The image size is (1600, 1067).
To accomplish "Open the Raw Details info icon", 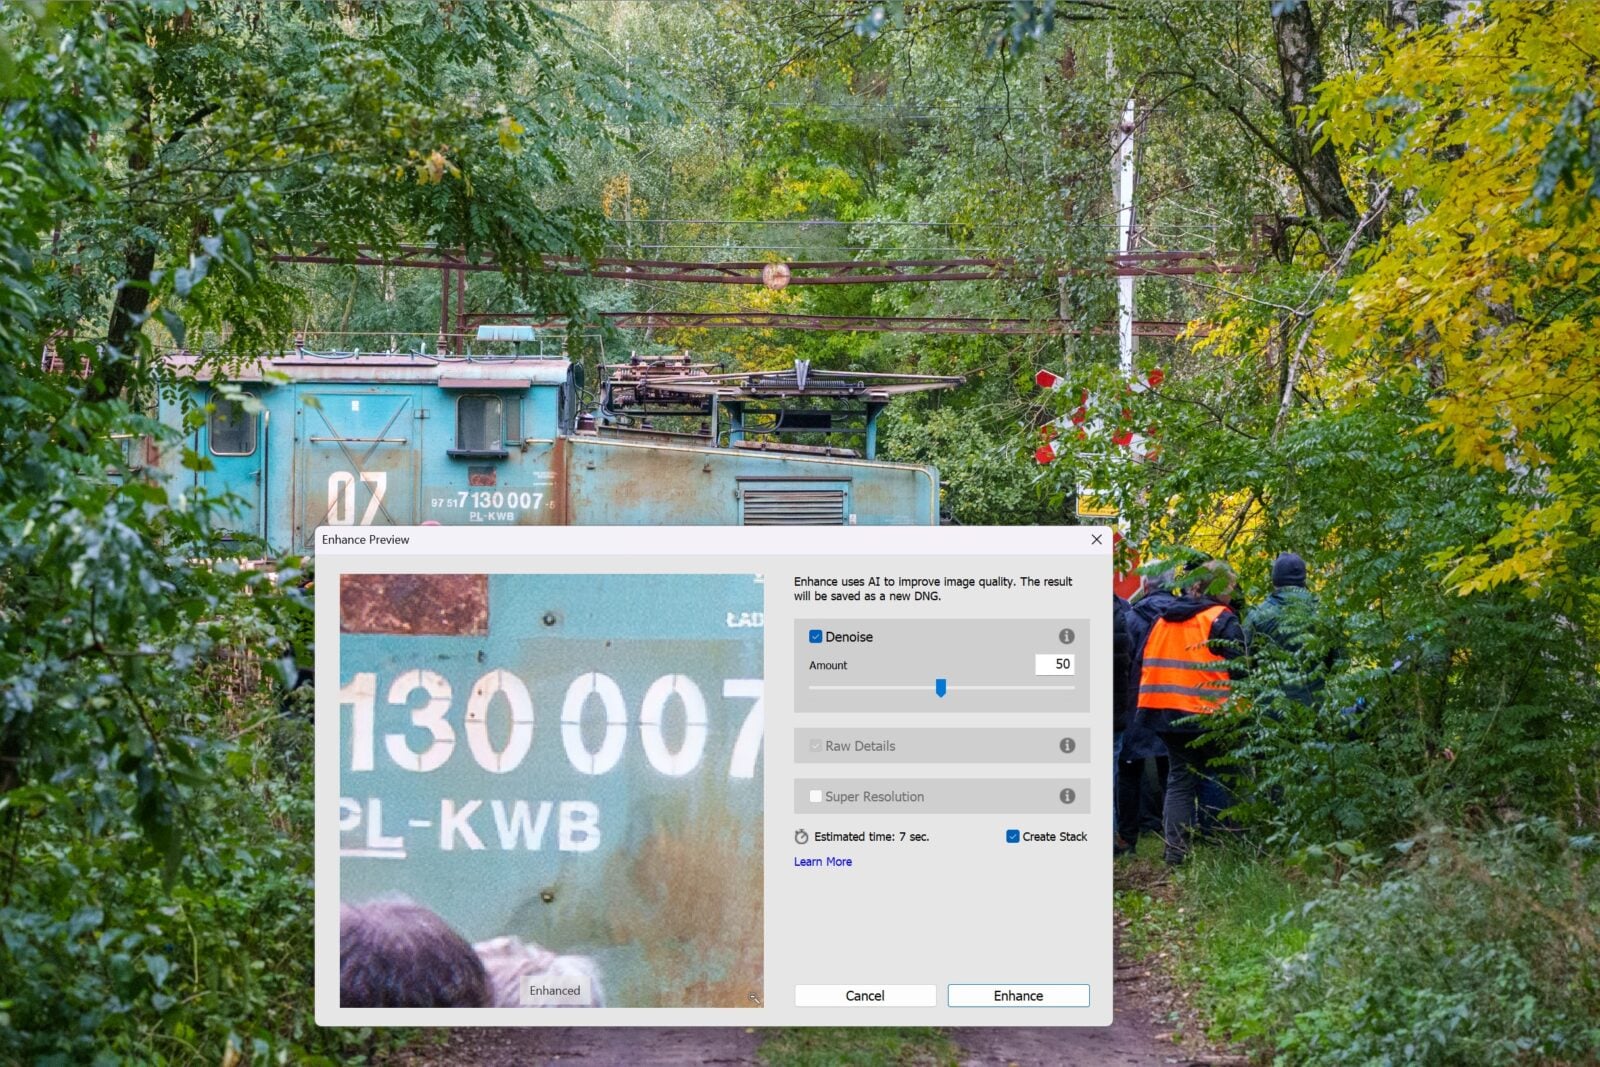I will tap(1067, 745).
